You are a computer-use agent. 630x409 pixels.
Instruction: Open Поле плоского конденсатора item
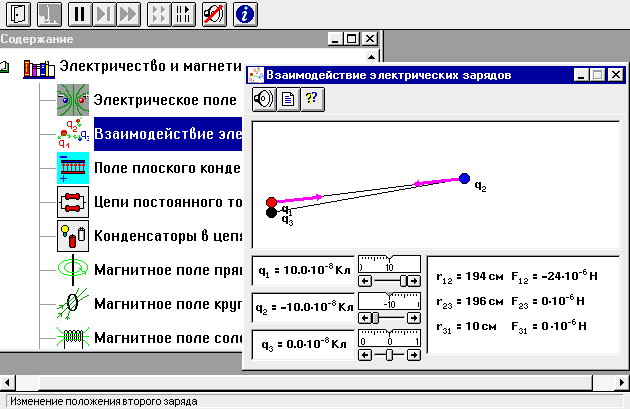pyautogui.click(x=167, y=168)
